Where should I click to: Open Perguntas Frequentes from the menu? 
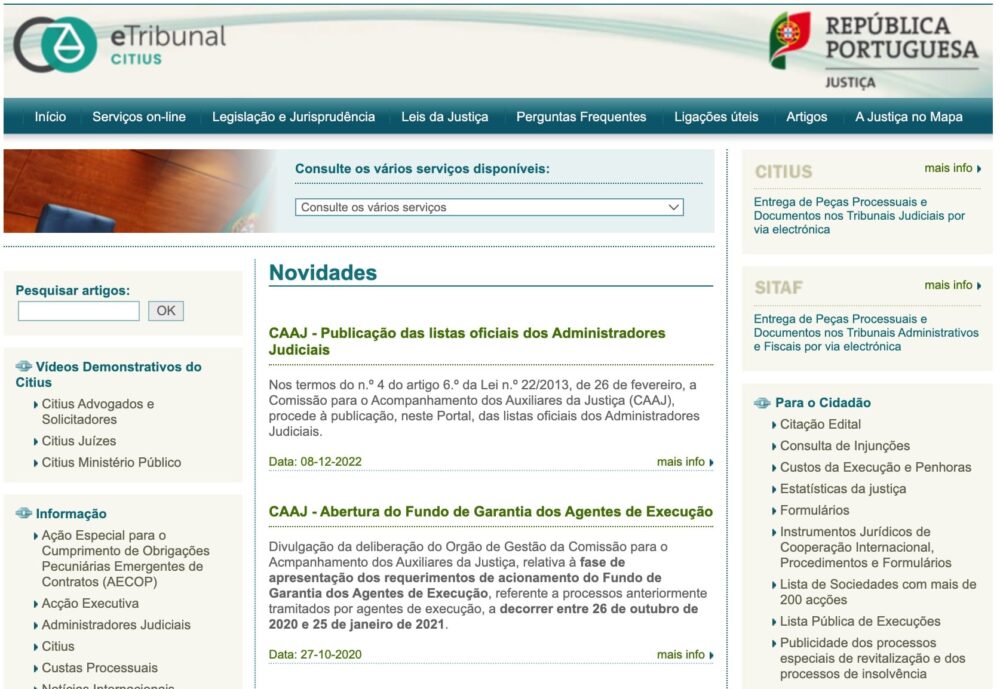pos(580,117)
